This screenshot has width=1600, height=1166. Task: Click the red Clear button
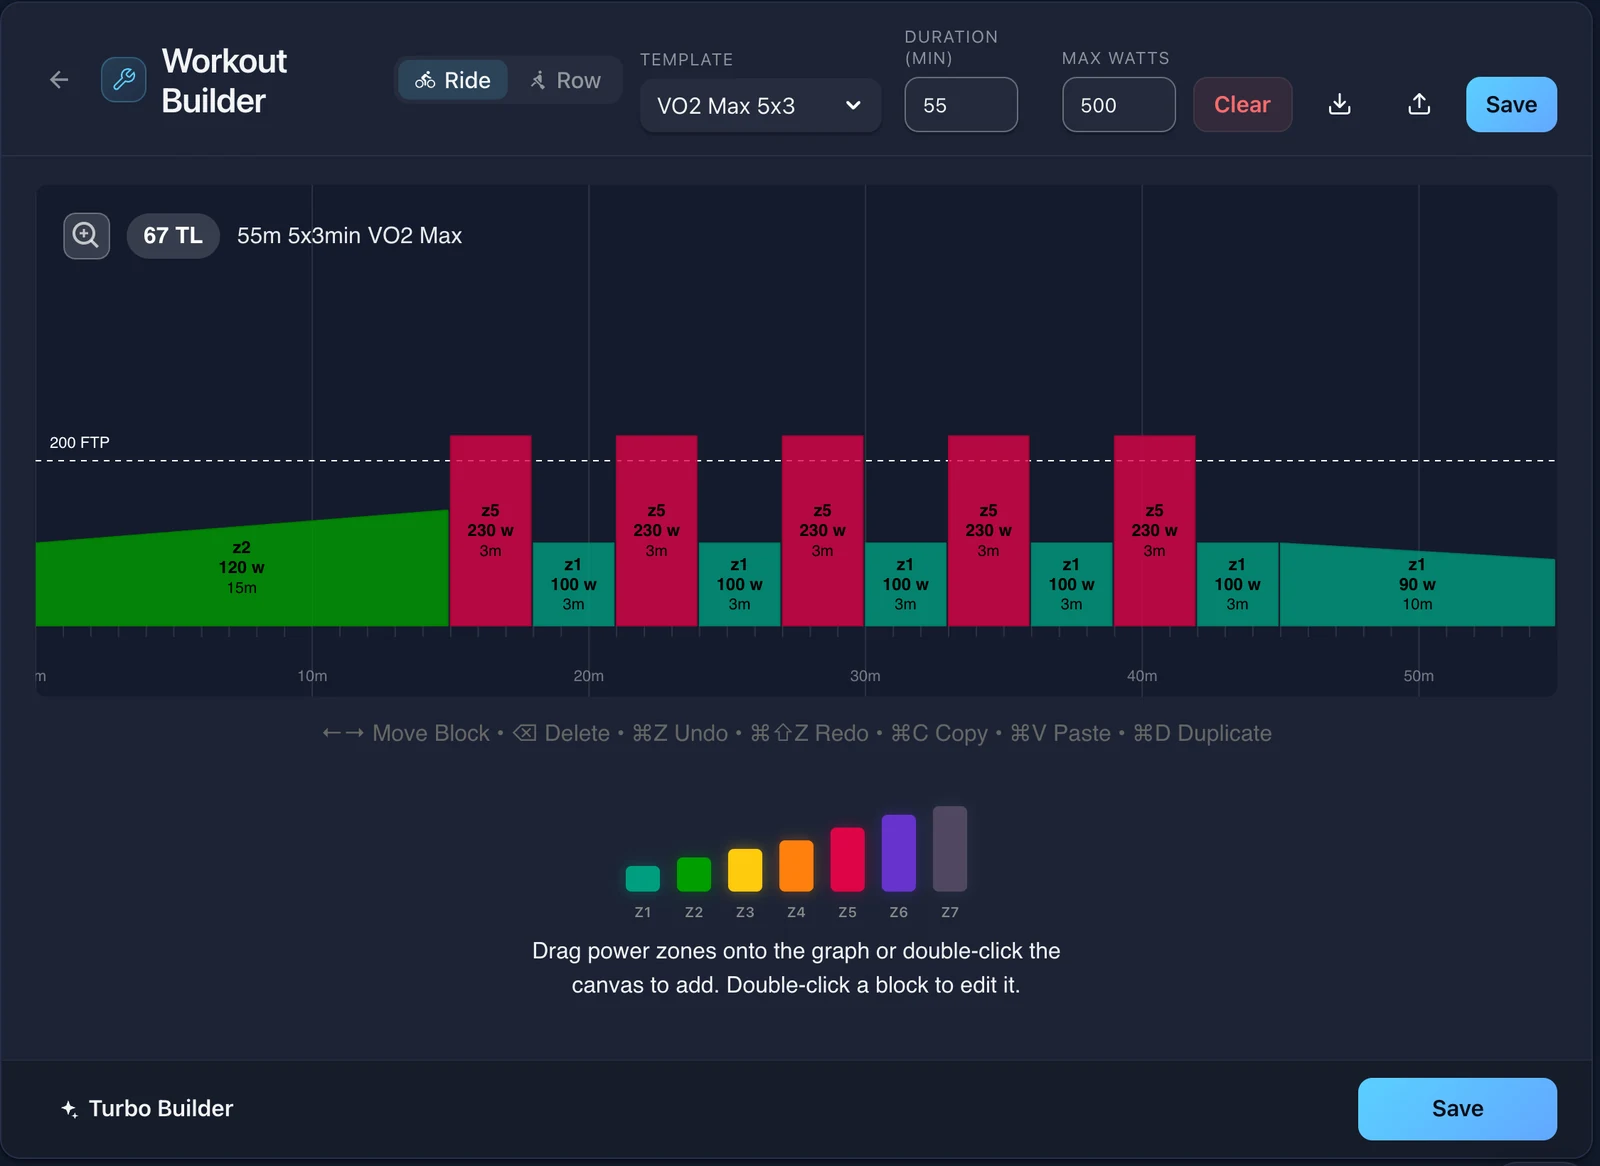[1242, 105]
